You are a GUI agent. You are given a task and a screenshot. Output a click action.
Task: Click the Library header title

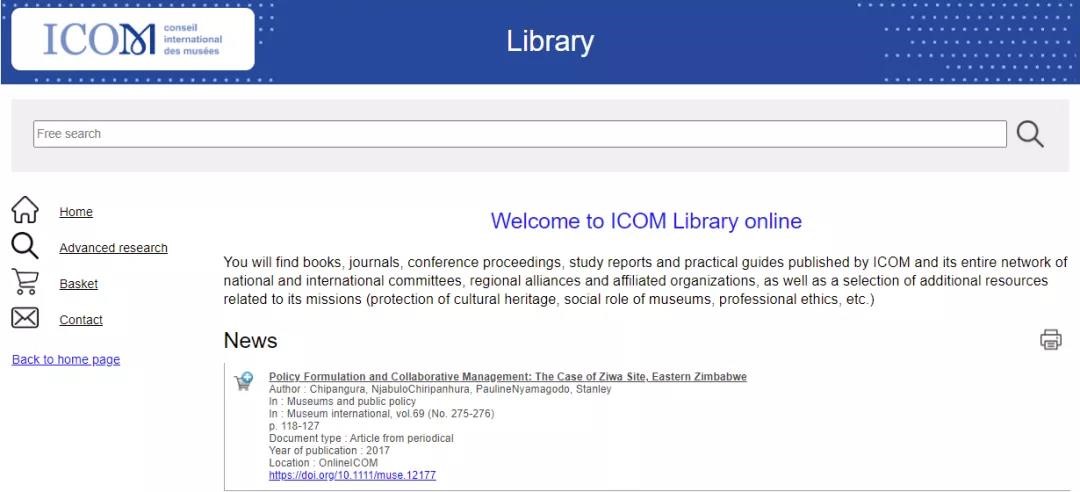pos(550,41)
